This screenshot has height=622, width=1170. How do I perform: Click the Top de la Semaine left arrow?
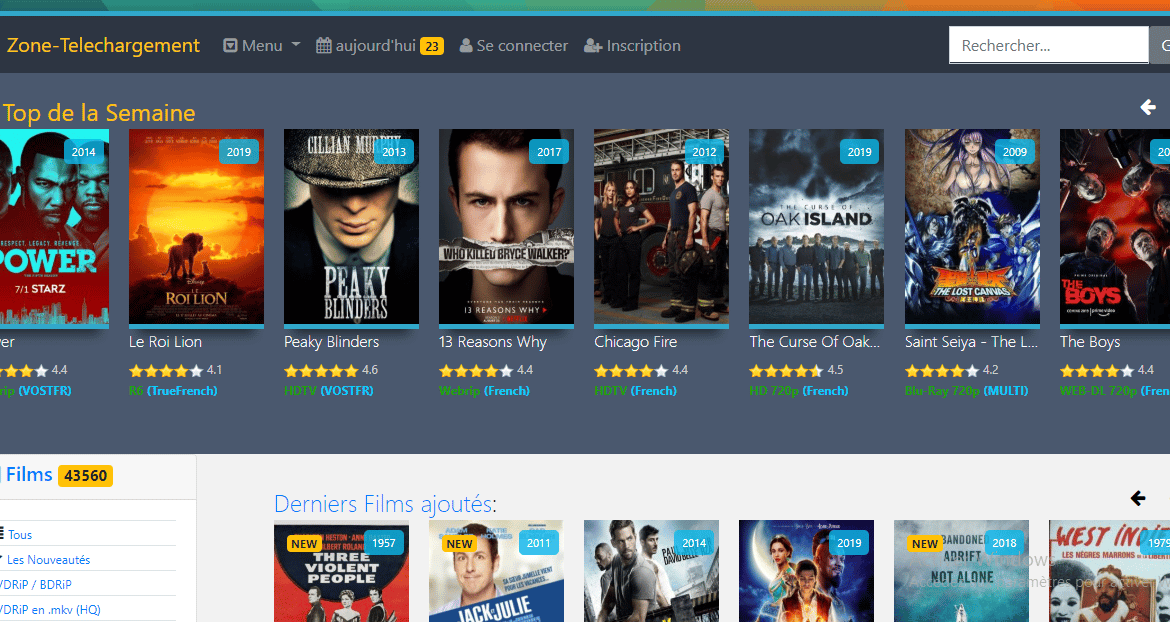(1148, 107)
